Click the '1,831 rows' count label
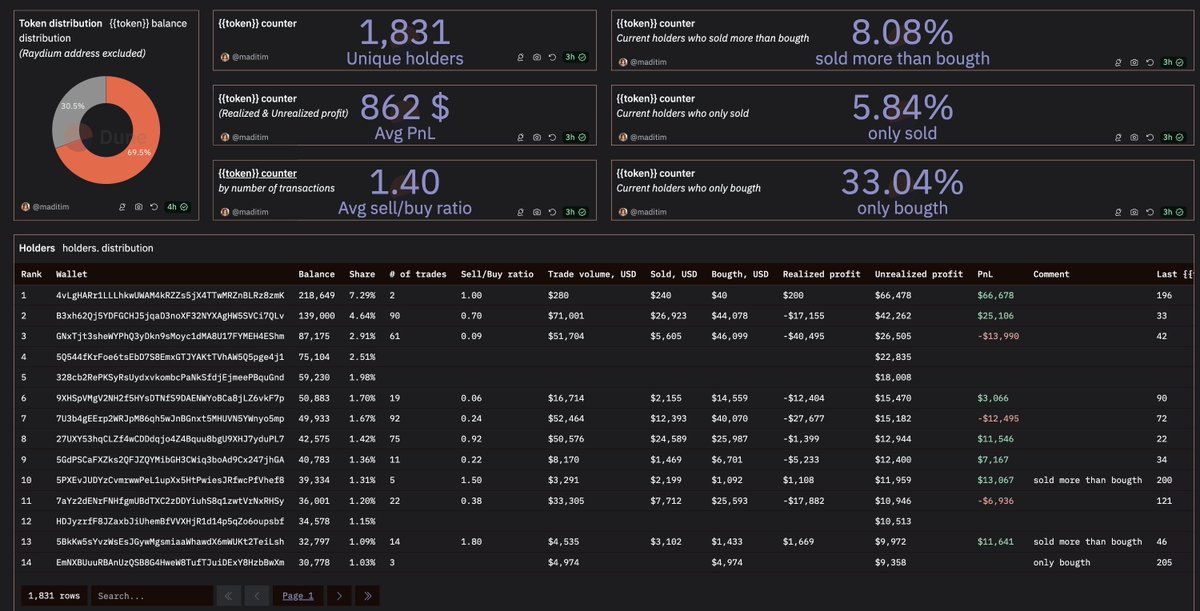 pyautogui.click(x=52, y=596)
